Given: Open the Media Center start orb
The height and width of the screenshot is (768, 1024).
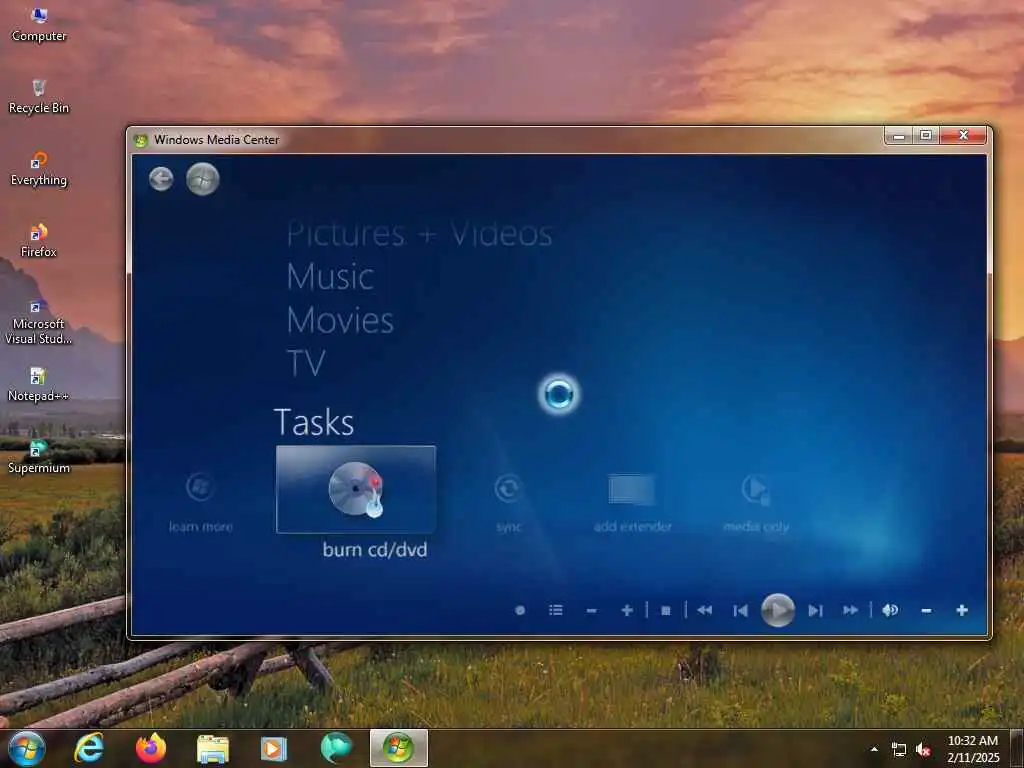Looking at the screenshot, I should coord(202,178).
